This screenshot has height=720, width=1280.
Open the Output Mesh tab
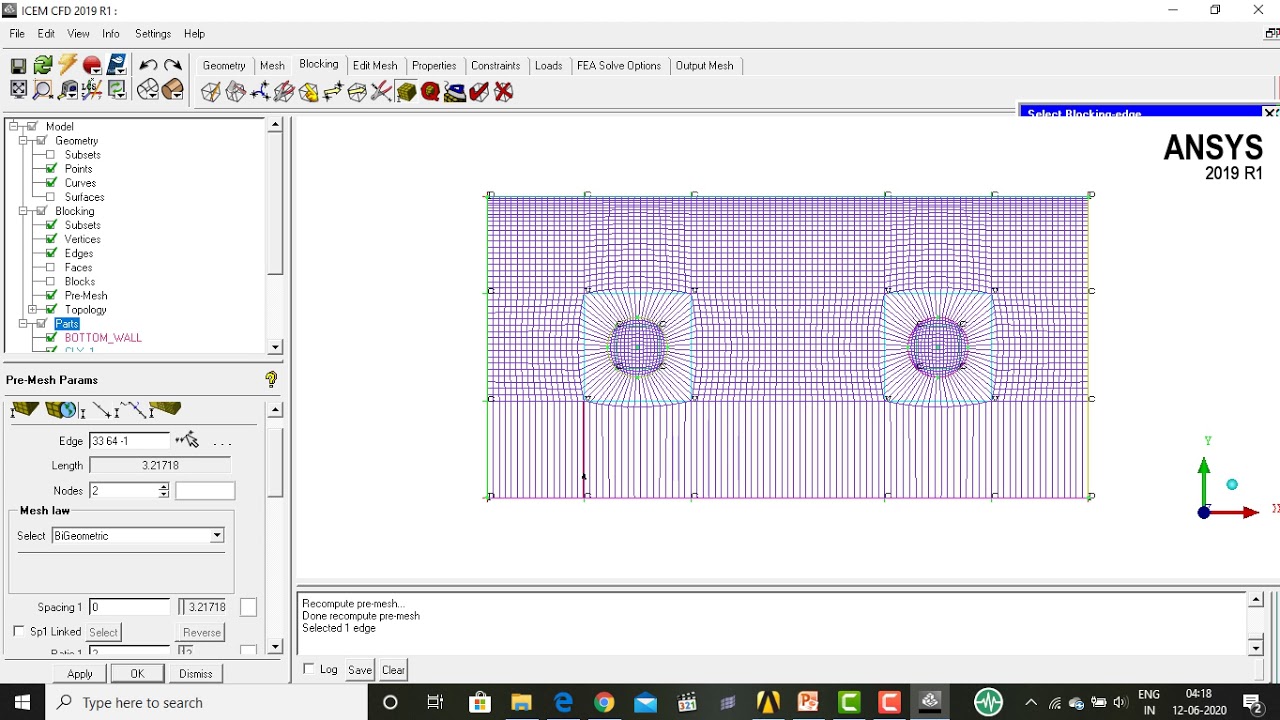coord(704,65)
